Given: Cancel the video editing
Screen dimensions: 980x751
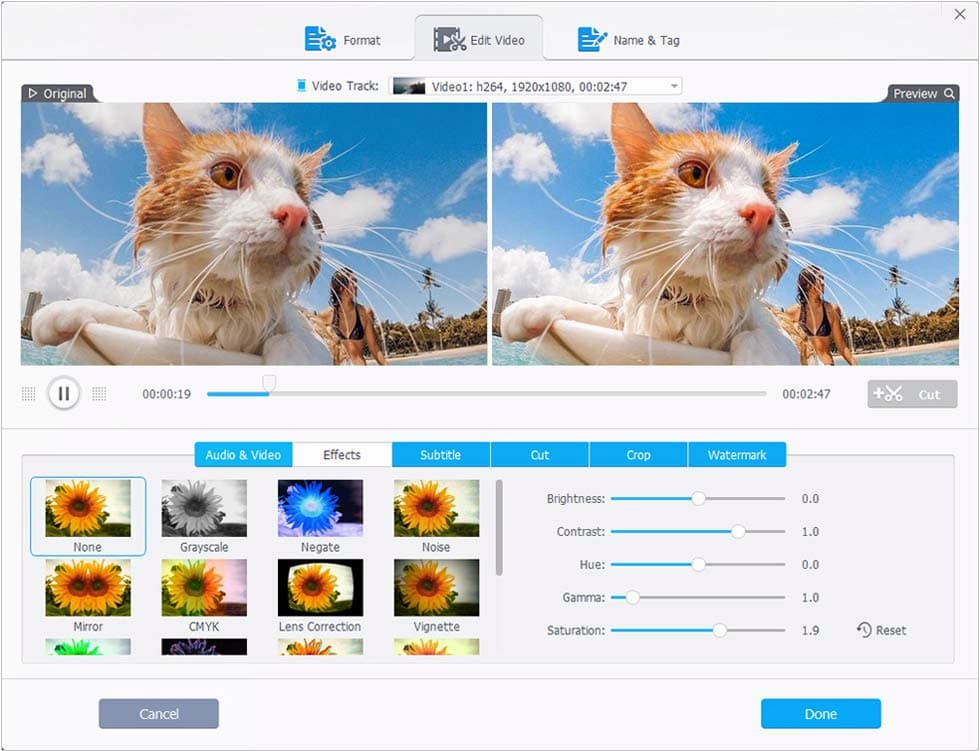Looking at the screenshot, I should [x=158, y=713].
